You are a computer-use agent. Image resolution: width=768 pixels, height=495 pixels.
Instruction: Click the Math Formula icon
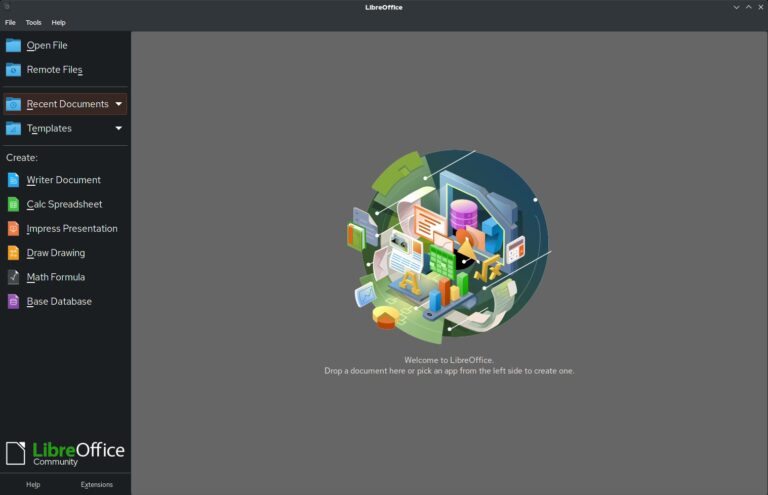tap(13, 277)
